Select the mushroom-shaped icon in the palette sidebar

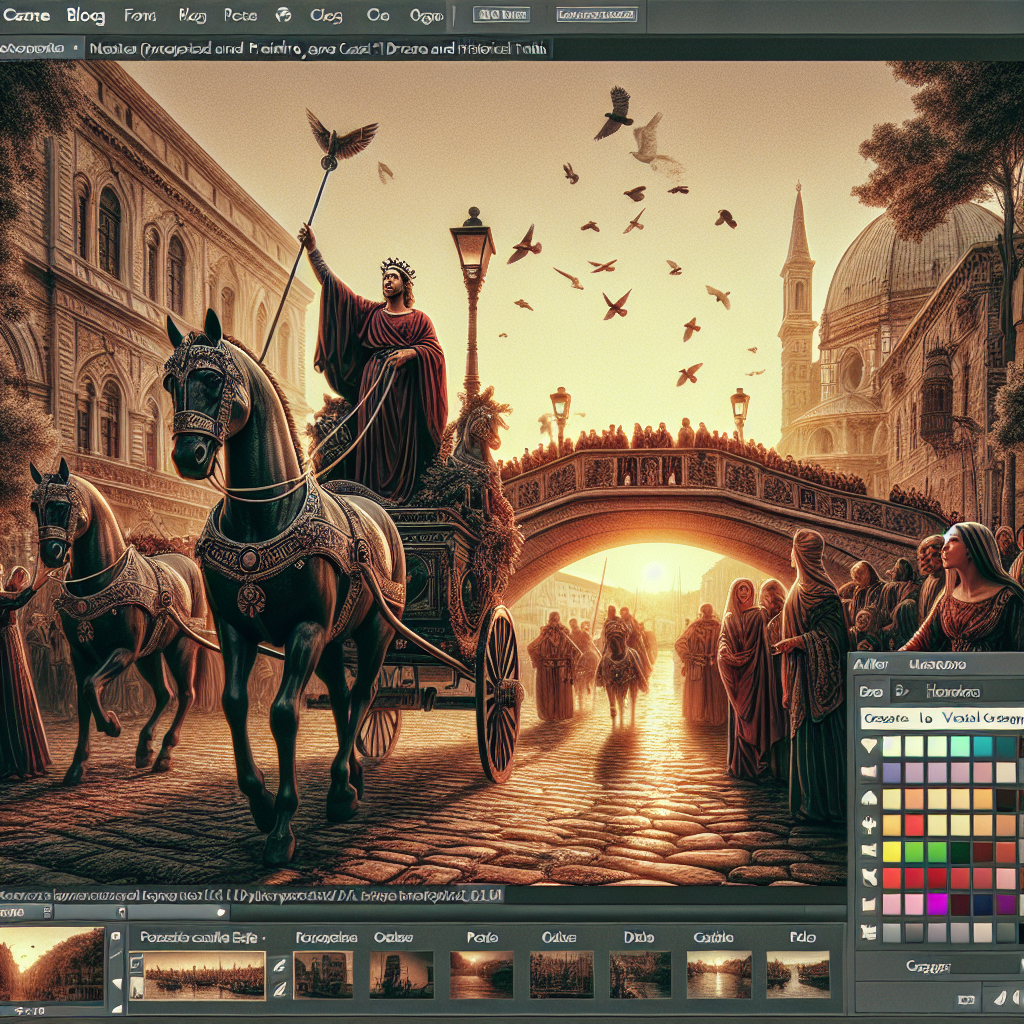click(x=867, y=826)
